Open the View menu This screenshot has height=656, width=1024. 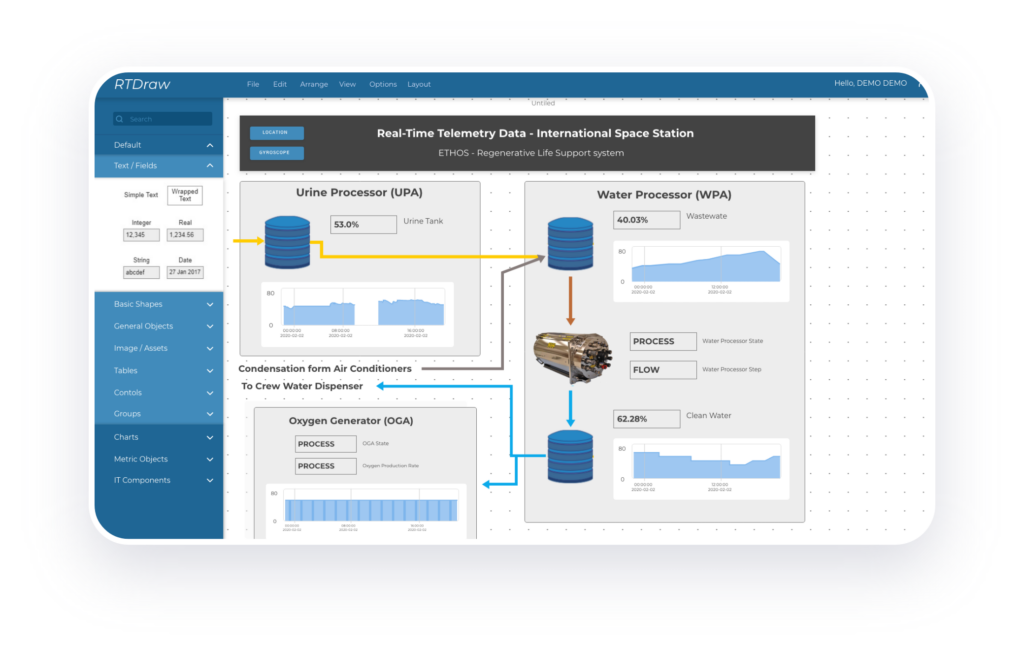click(x=347, y=84)
